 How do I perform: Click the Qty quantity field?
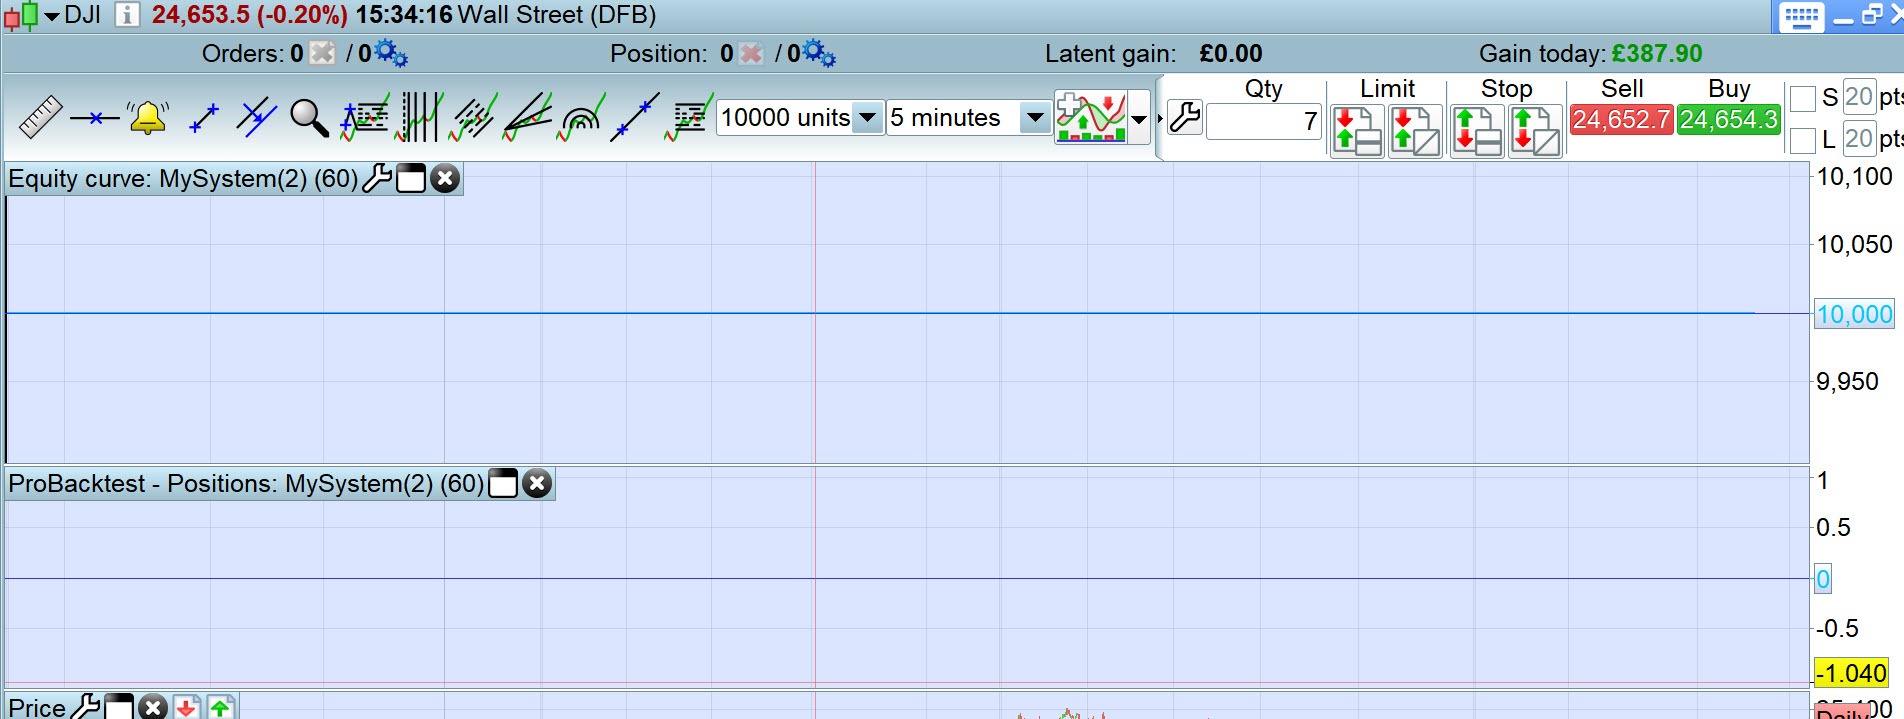tap(1264, 122)
